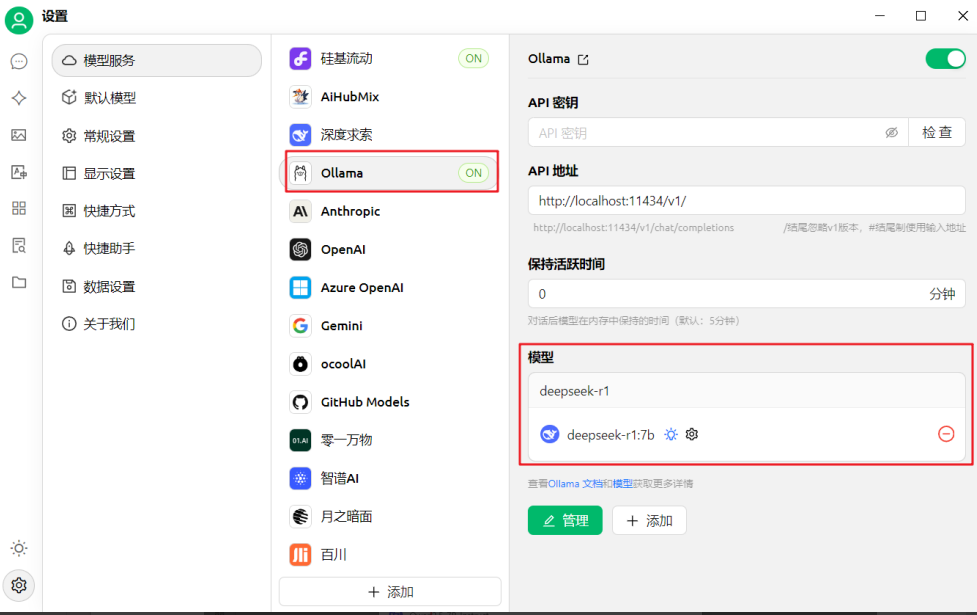The width and height of the screenshot is (977, 615).
Task: Open 数据设置 settings section
Action: [156, 287]
